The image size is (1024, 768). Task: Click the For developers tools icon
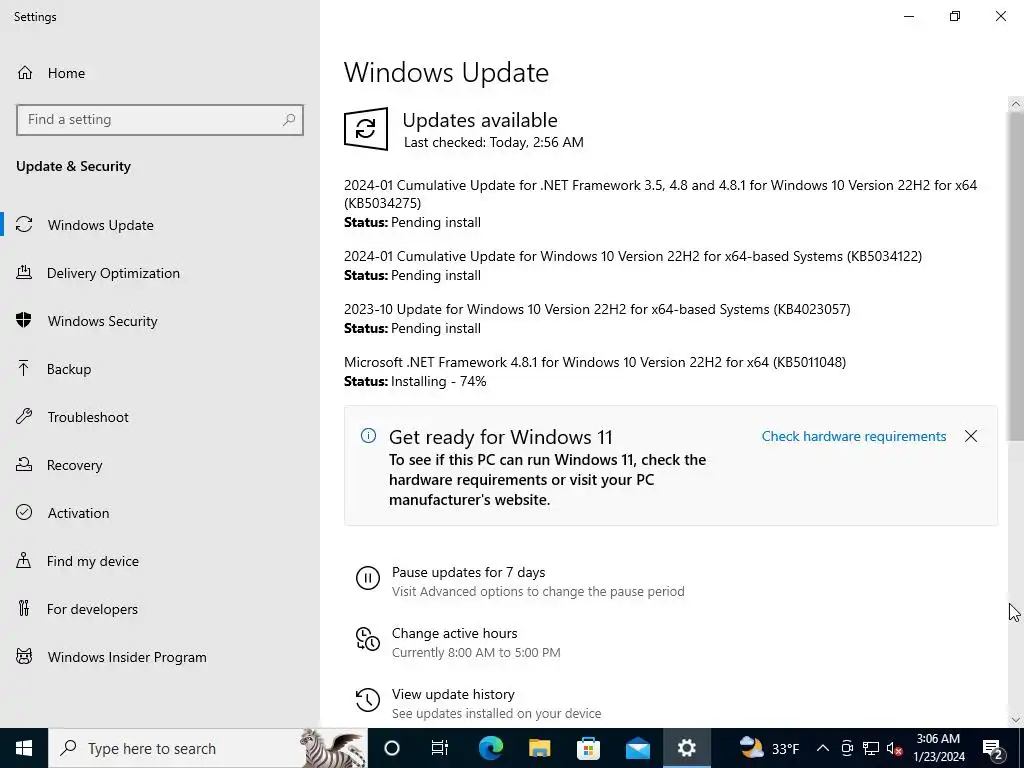pyautogui.click(x=24, y=609)
